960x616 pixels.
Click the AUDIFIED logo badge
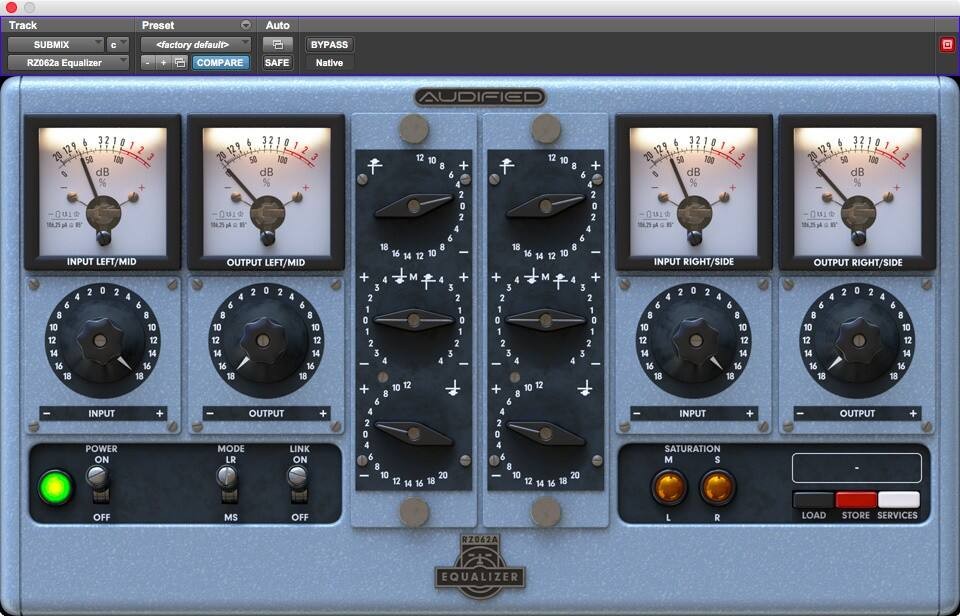(480, 97)
